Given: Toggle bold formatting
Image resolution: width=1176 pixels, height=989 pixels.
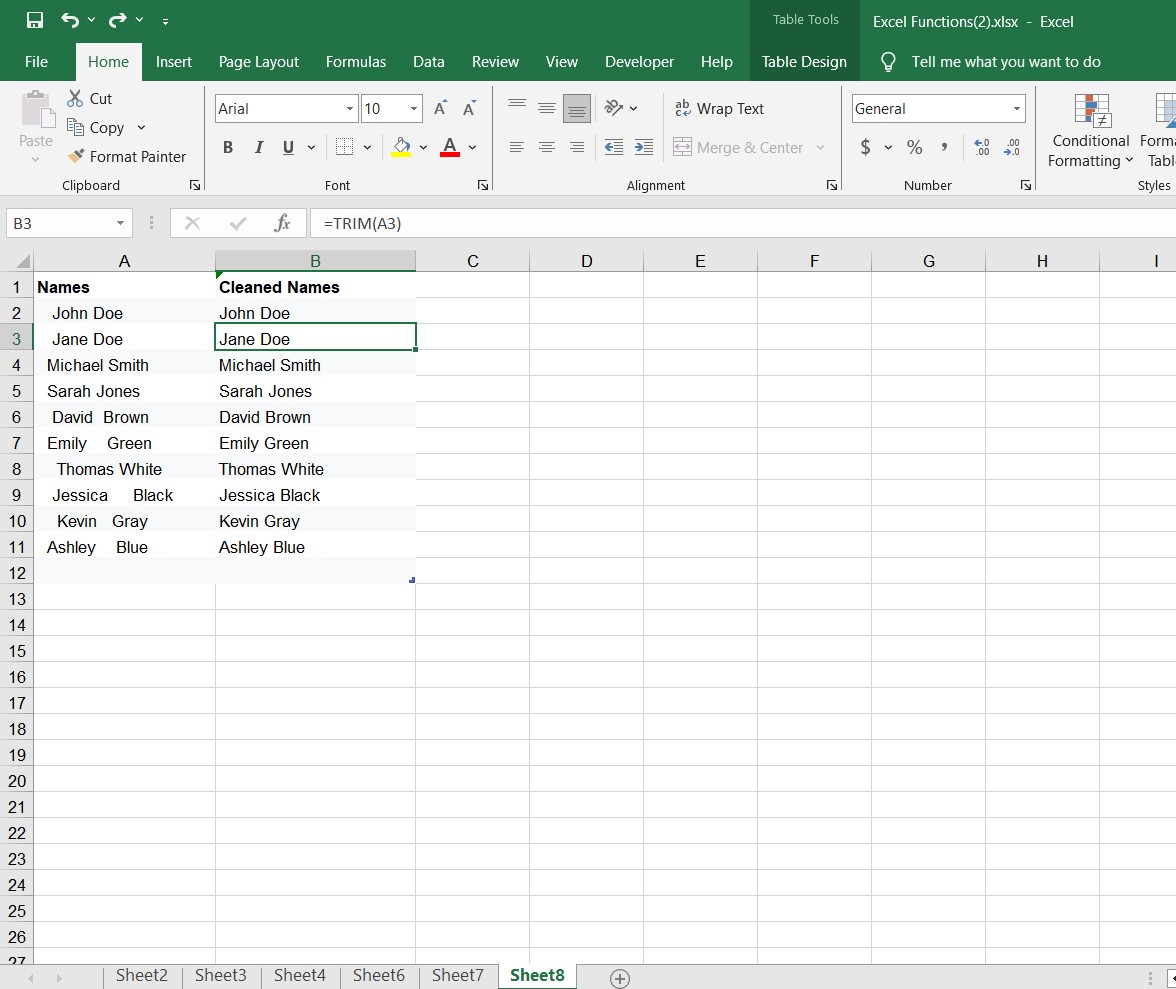Looking at the screenshot, I should tap(228, 147).
